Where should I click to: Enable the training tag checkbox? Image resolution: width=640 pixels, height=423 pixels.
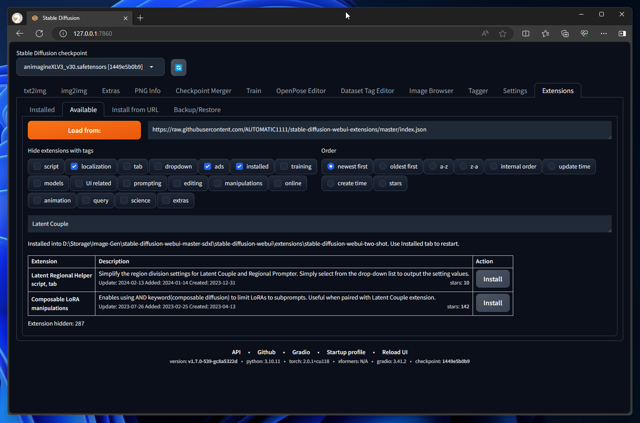tap(284, 167)
